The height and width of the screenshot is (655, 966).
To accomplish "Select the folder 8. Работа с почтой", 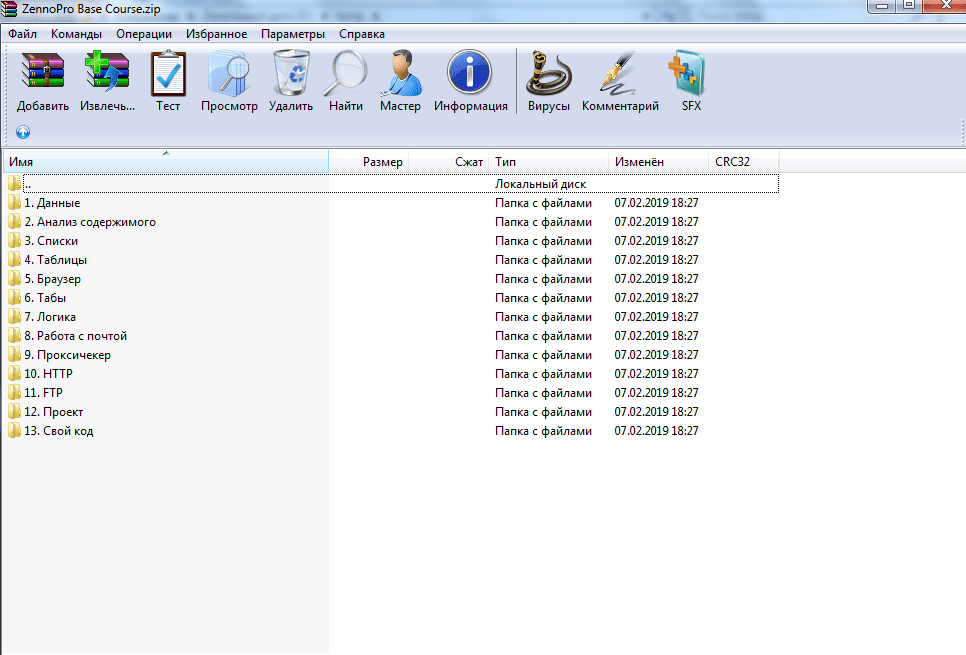I will click(76, 336).
